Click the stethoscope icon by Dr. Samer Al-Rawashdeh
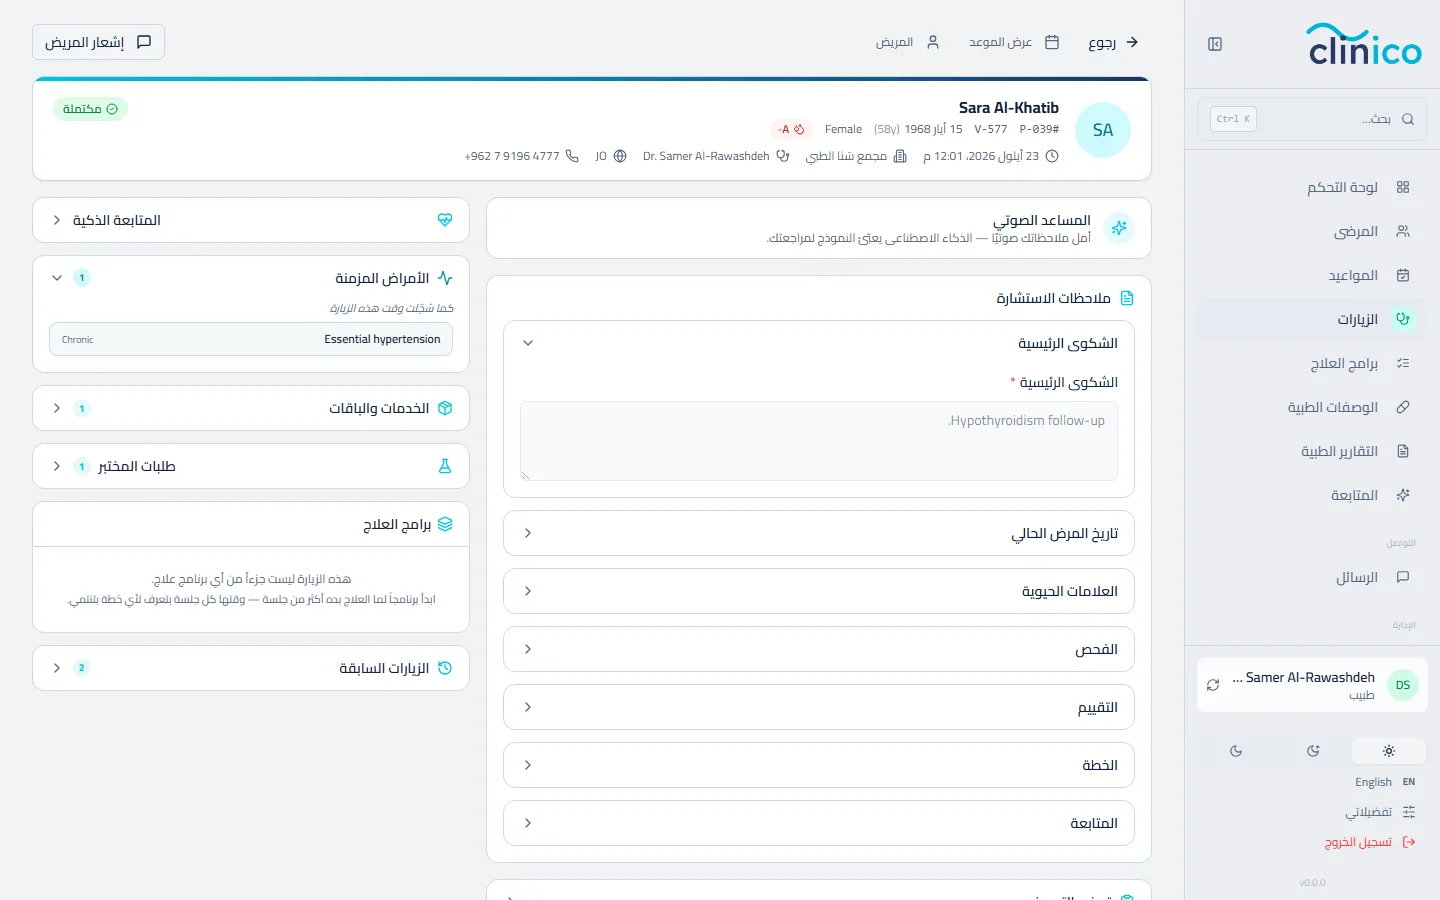 coord(783,156)
